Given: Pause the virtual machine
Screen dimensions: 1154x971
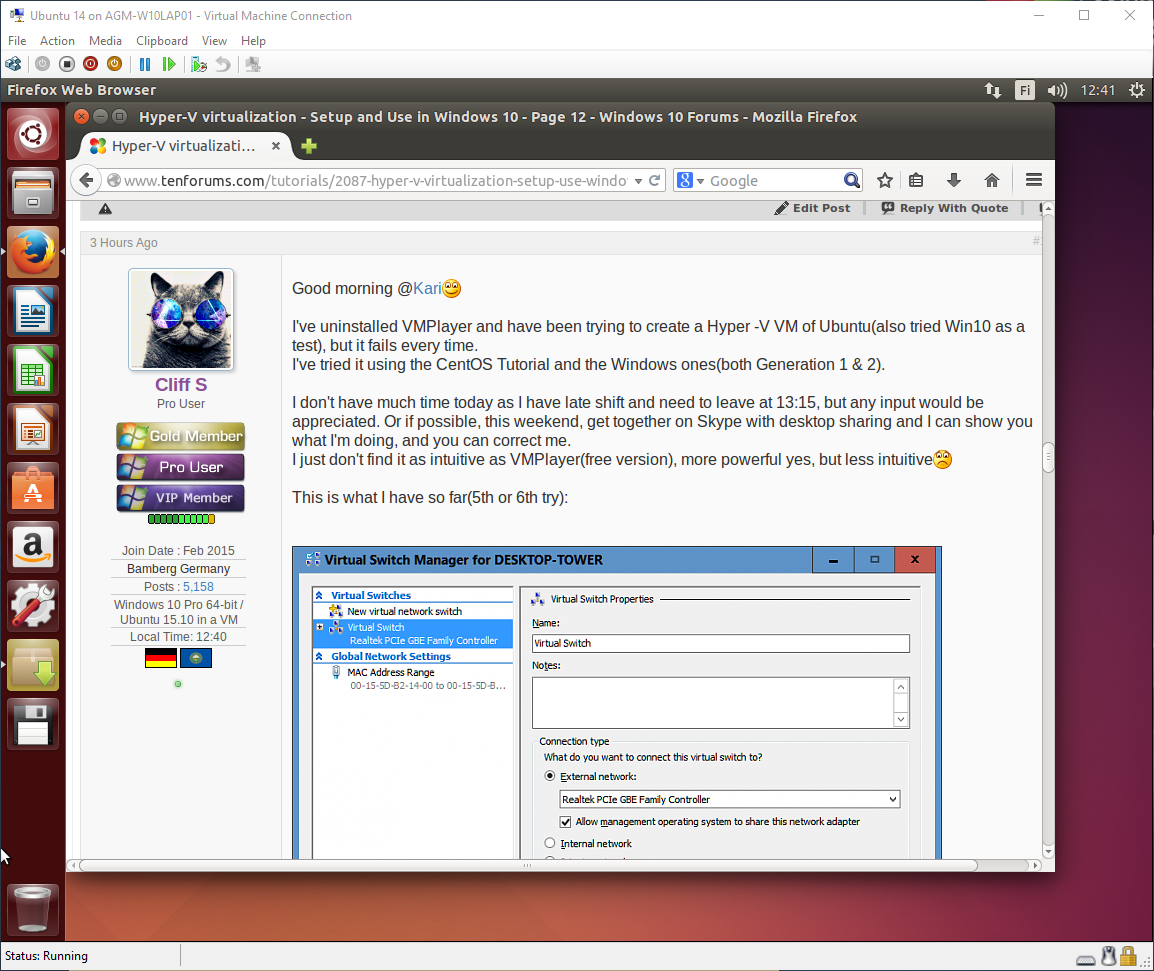Looking at the screenshot, I should pos(145,64).
